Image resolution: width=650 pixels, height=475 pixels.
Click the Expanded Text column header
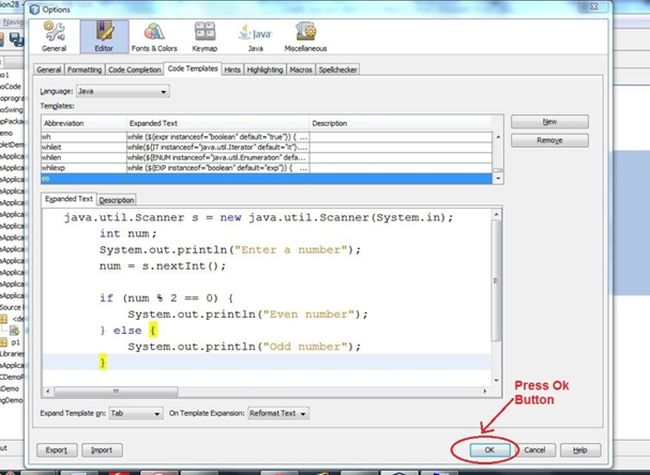(218, 124)
